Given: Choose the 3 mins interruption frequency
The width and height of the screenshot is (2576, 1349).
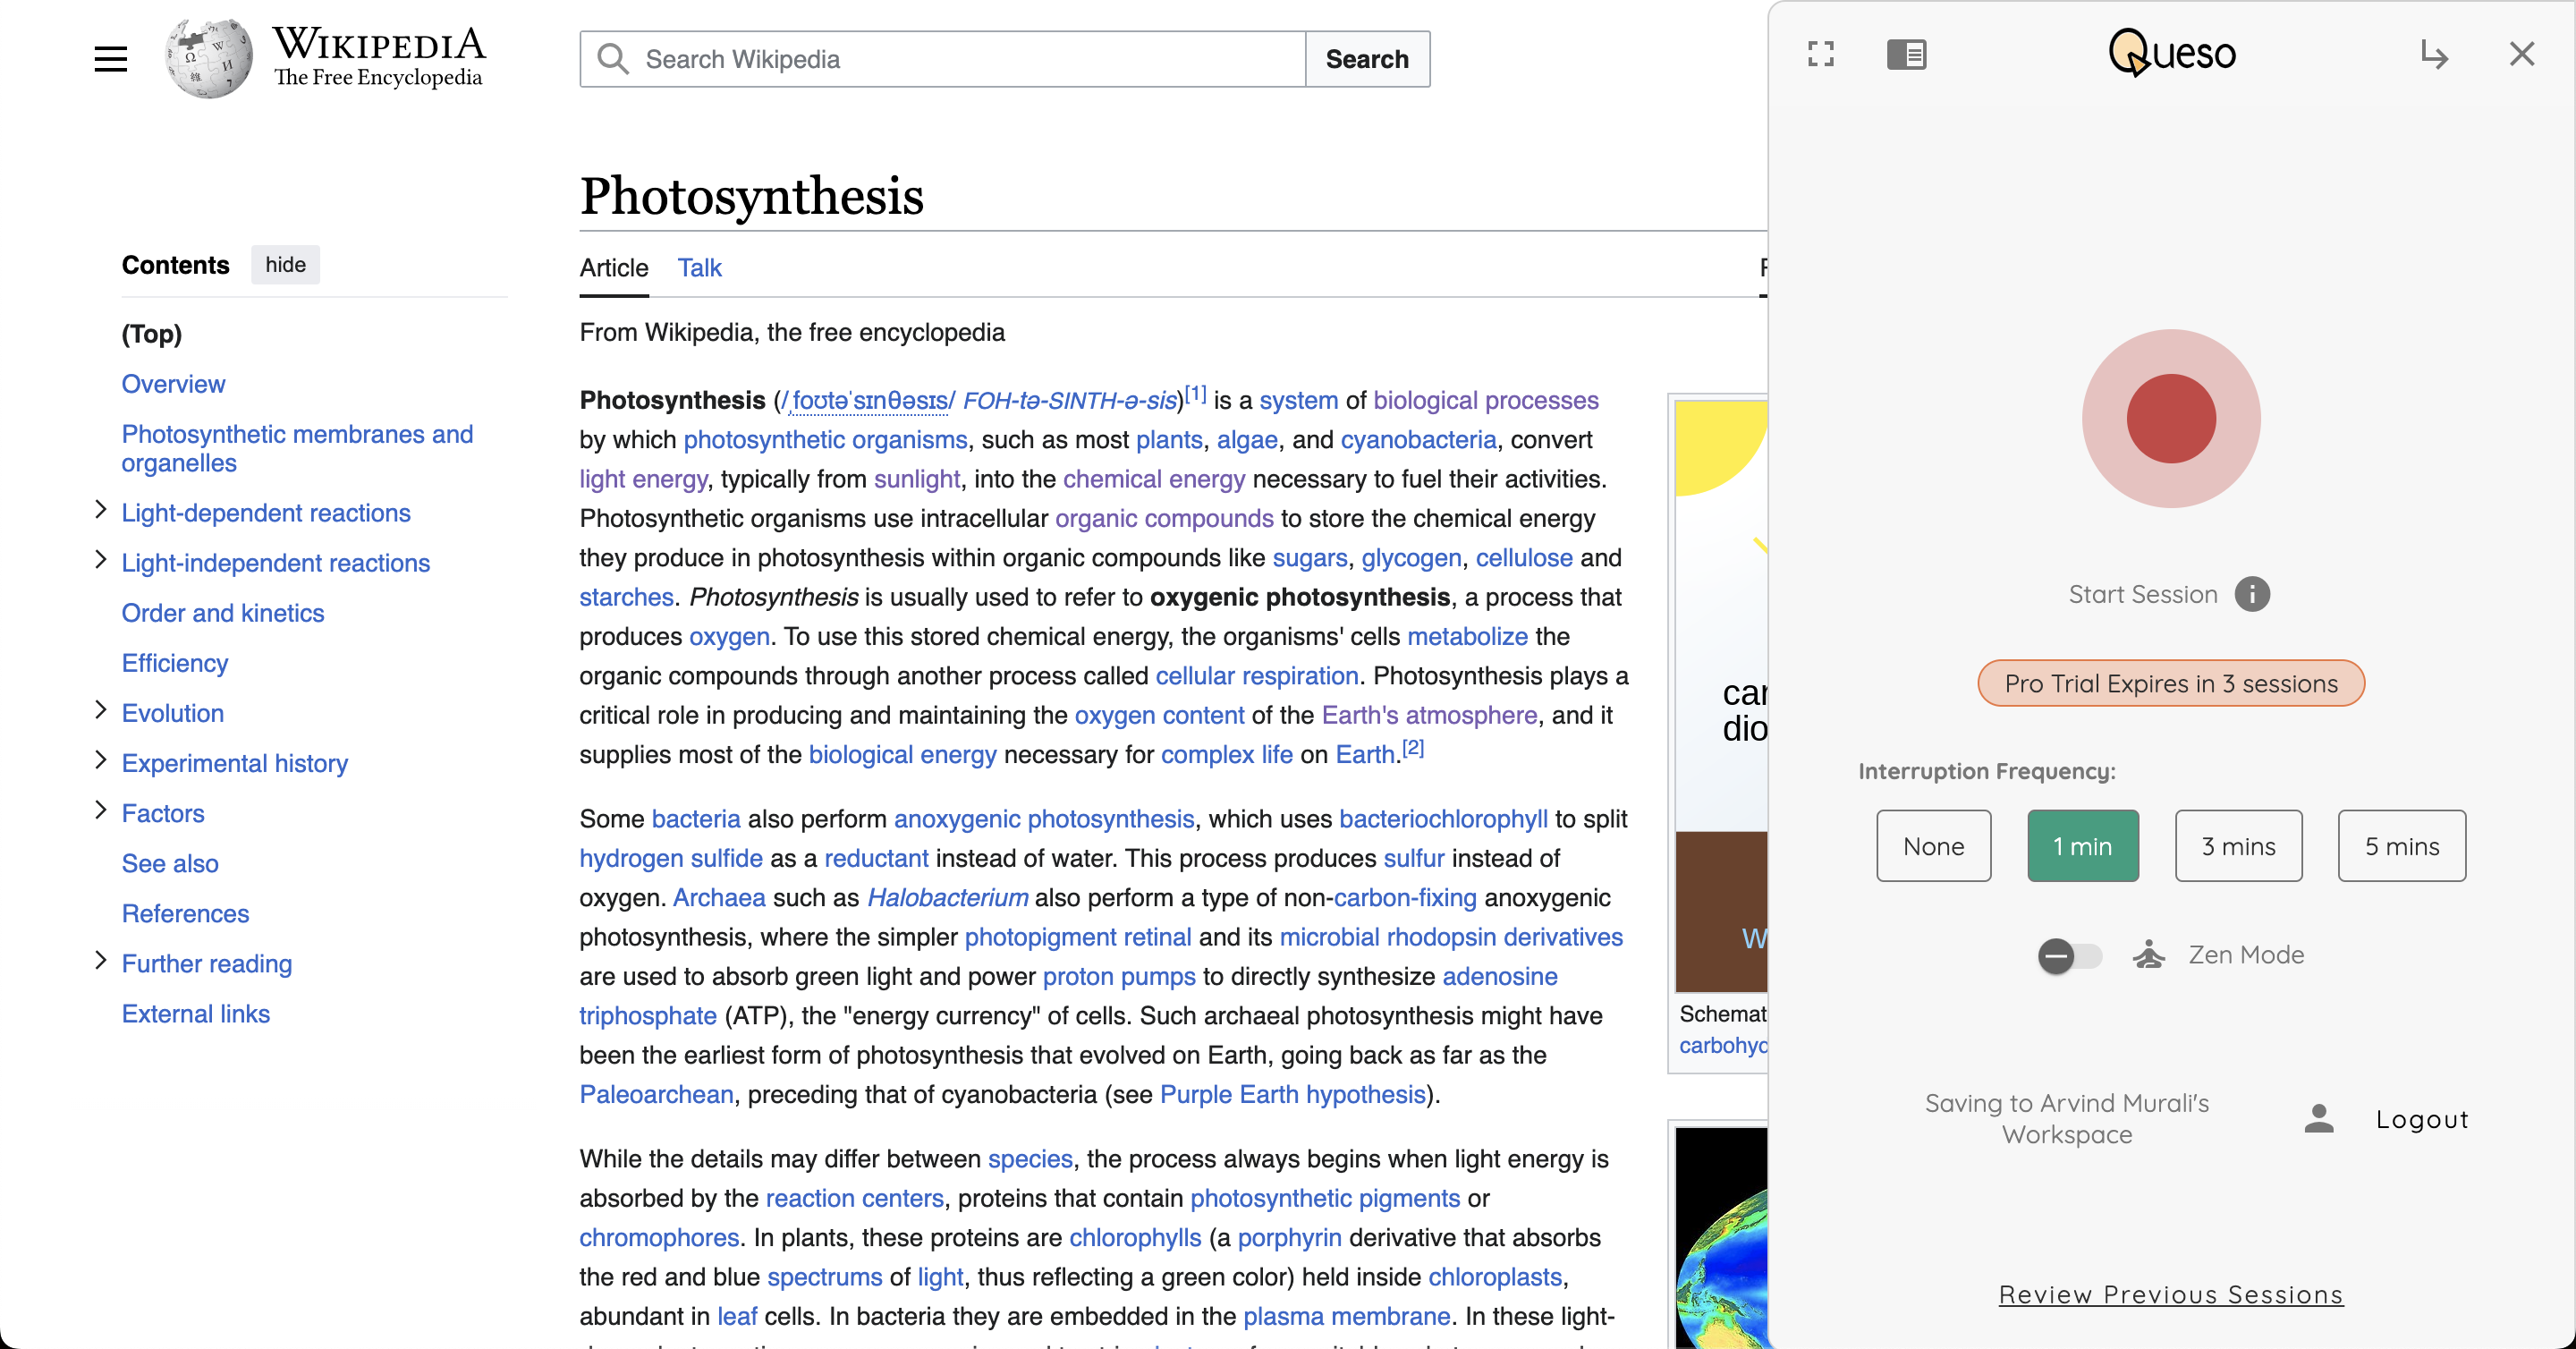Looking at the screenshot, I should point(2238,845).
